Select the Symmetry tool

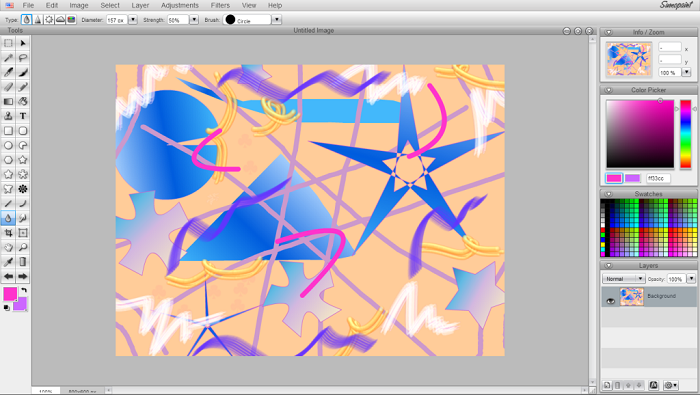pos(23,189)
